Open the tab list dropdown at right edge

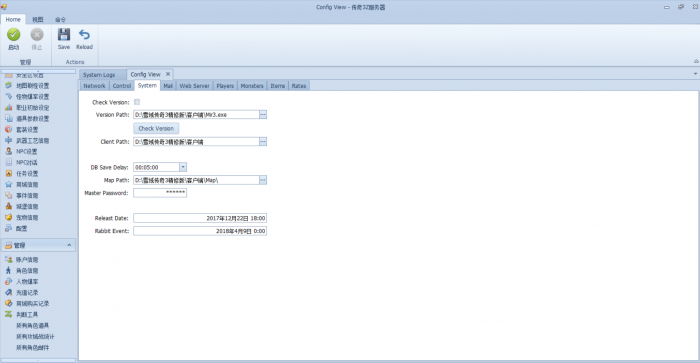pos(695,74)
